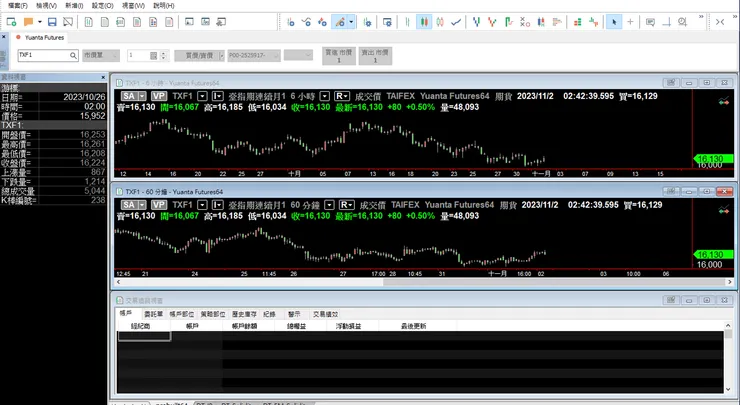This screenshot has width=740, height=405.
Task: Select the hollow candlestick chart style
Action: (440, 22)
